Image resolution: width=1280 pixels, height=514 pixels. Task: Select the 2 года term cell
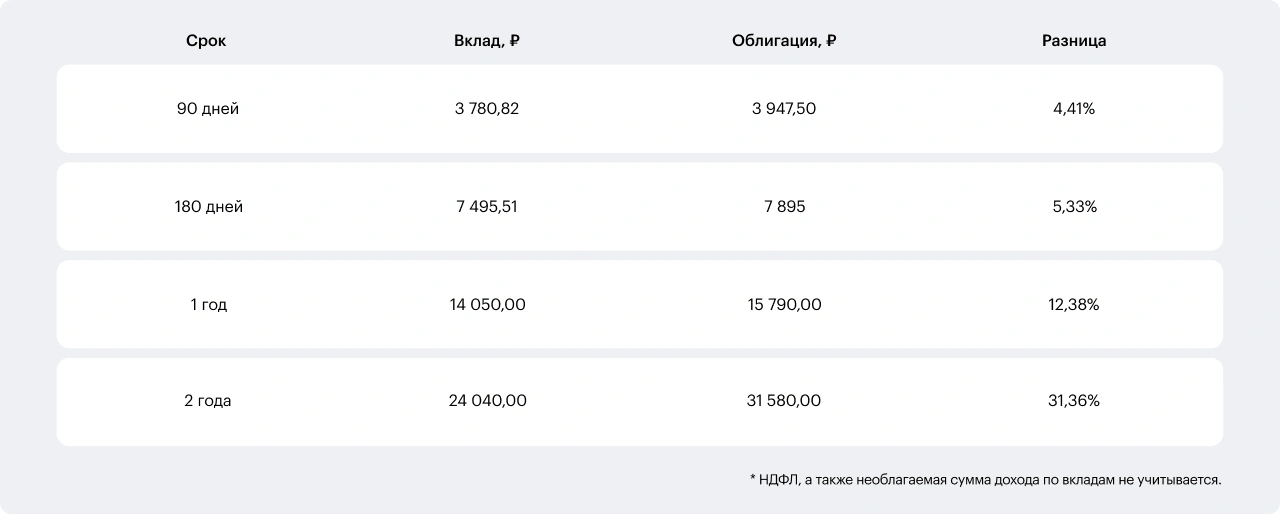coord(208,401)
